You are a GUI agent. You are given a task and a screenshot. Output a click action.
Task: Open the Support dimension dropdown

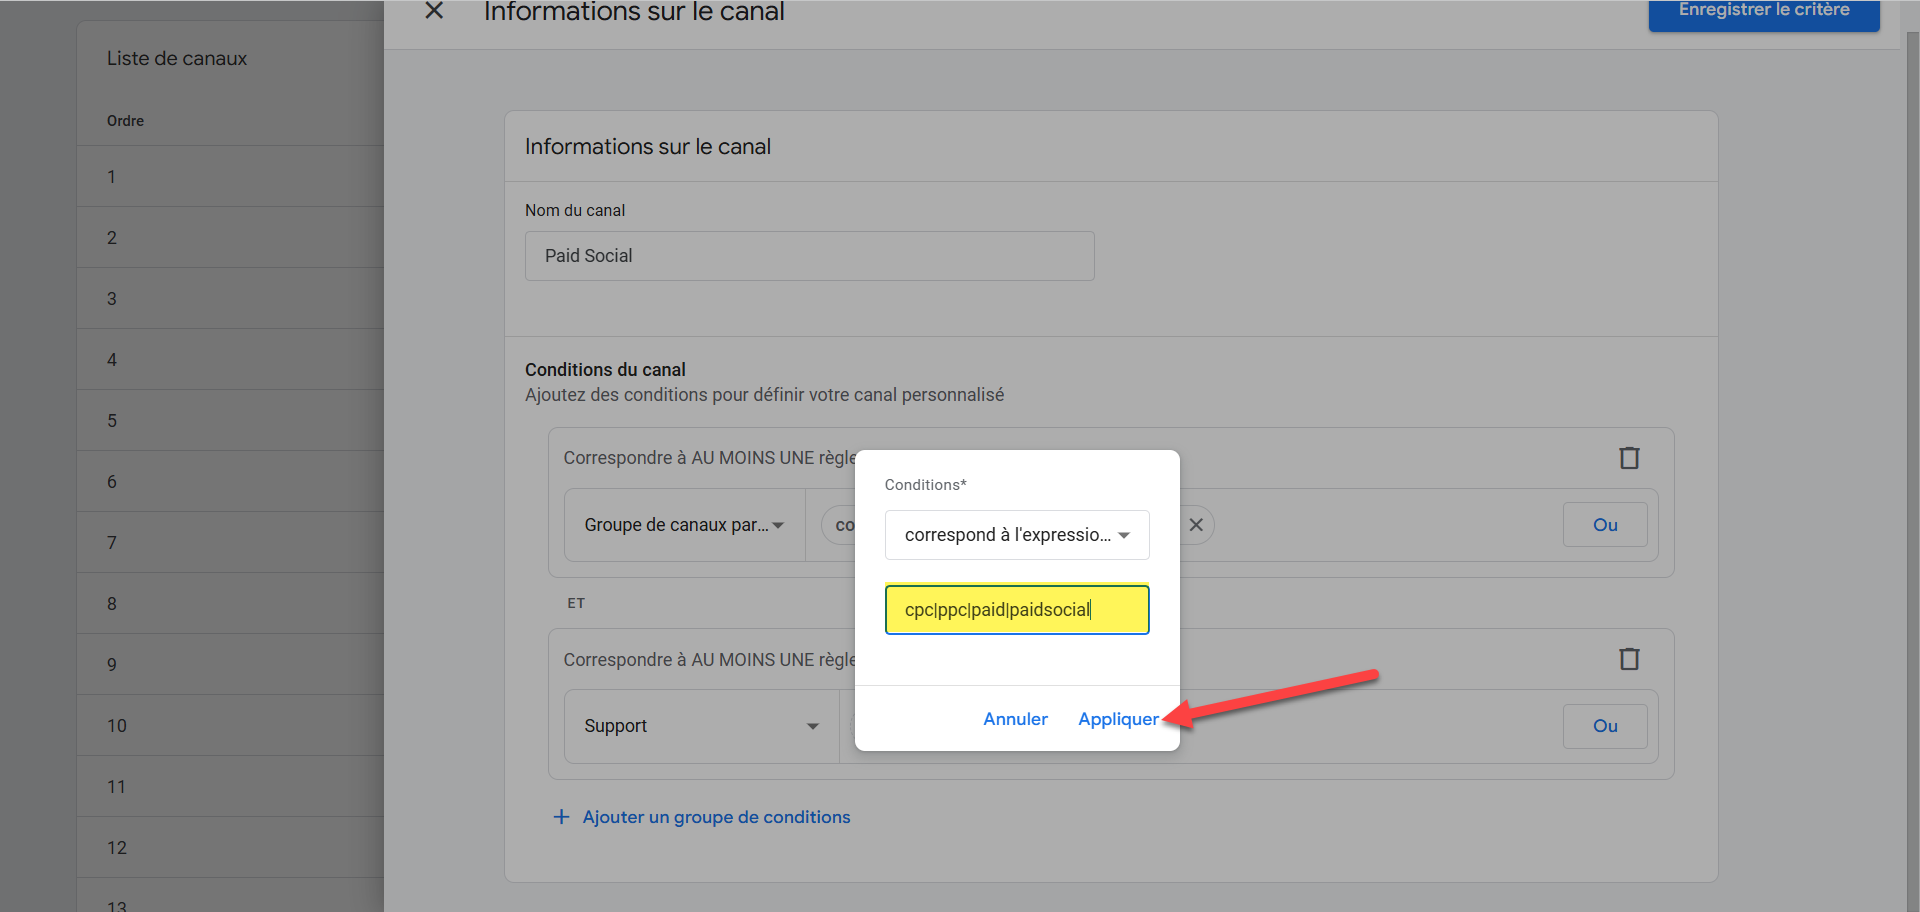point(701,726)
